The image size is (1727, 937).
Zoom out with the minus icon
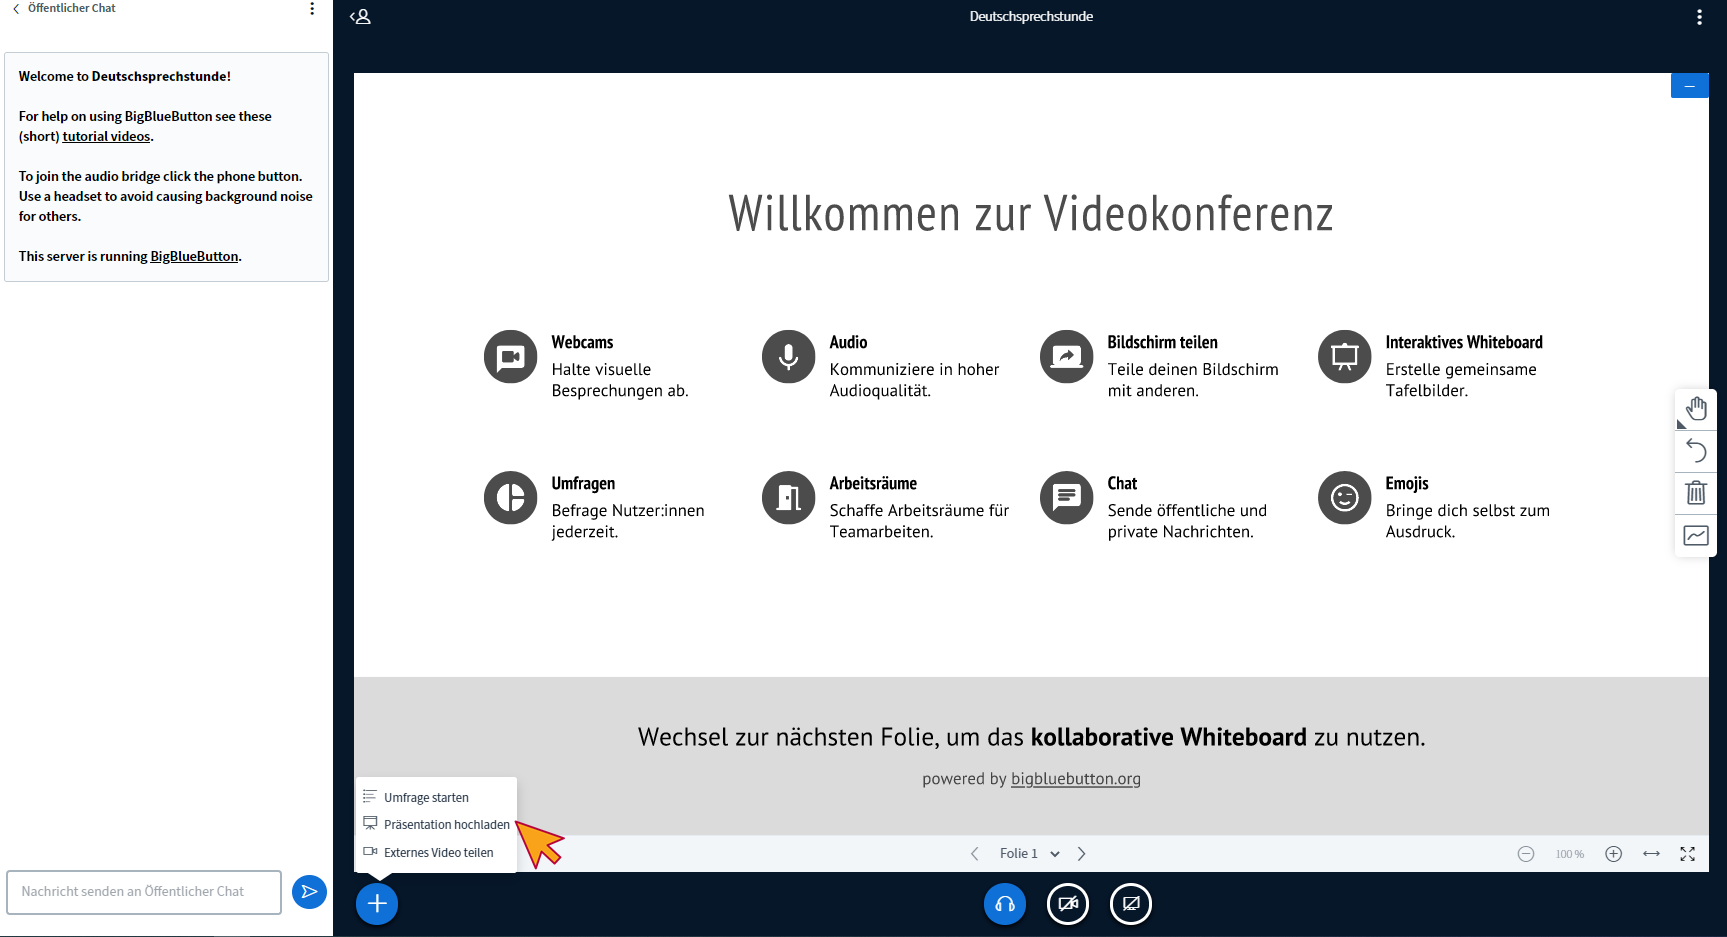click(1526, 854)
